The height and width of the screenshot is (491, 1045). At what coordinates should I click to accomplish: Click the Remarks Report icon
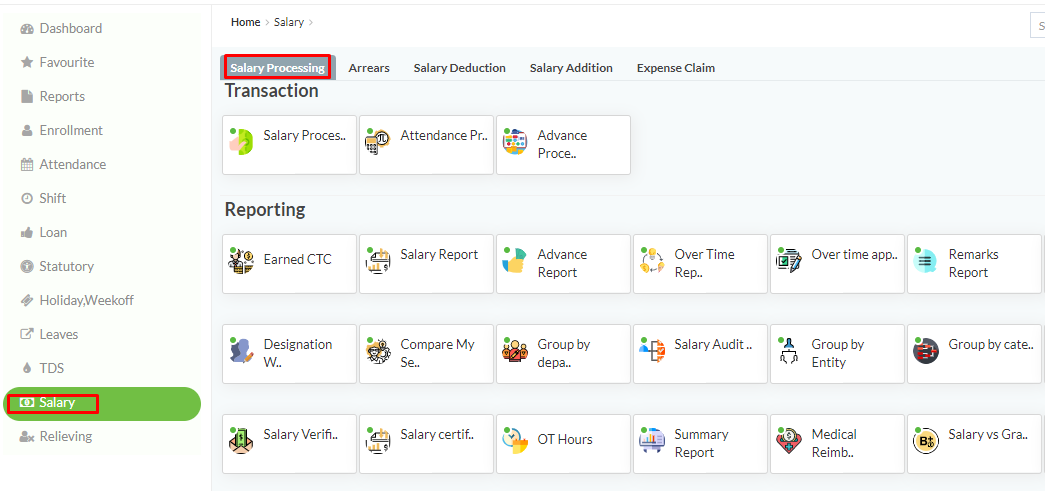point(926,260)
